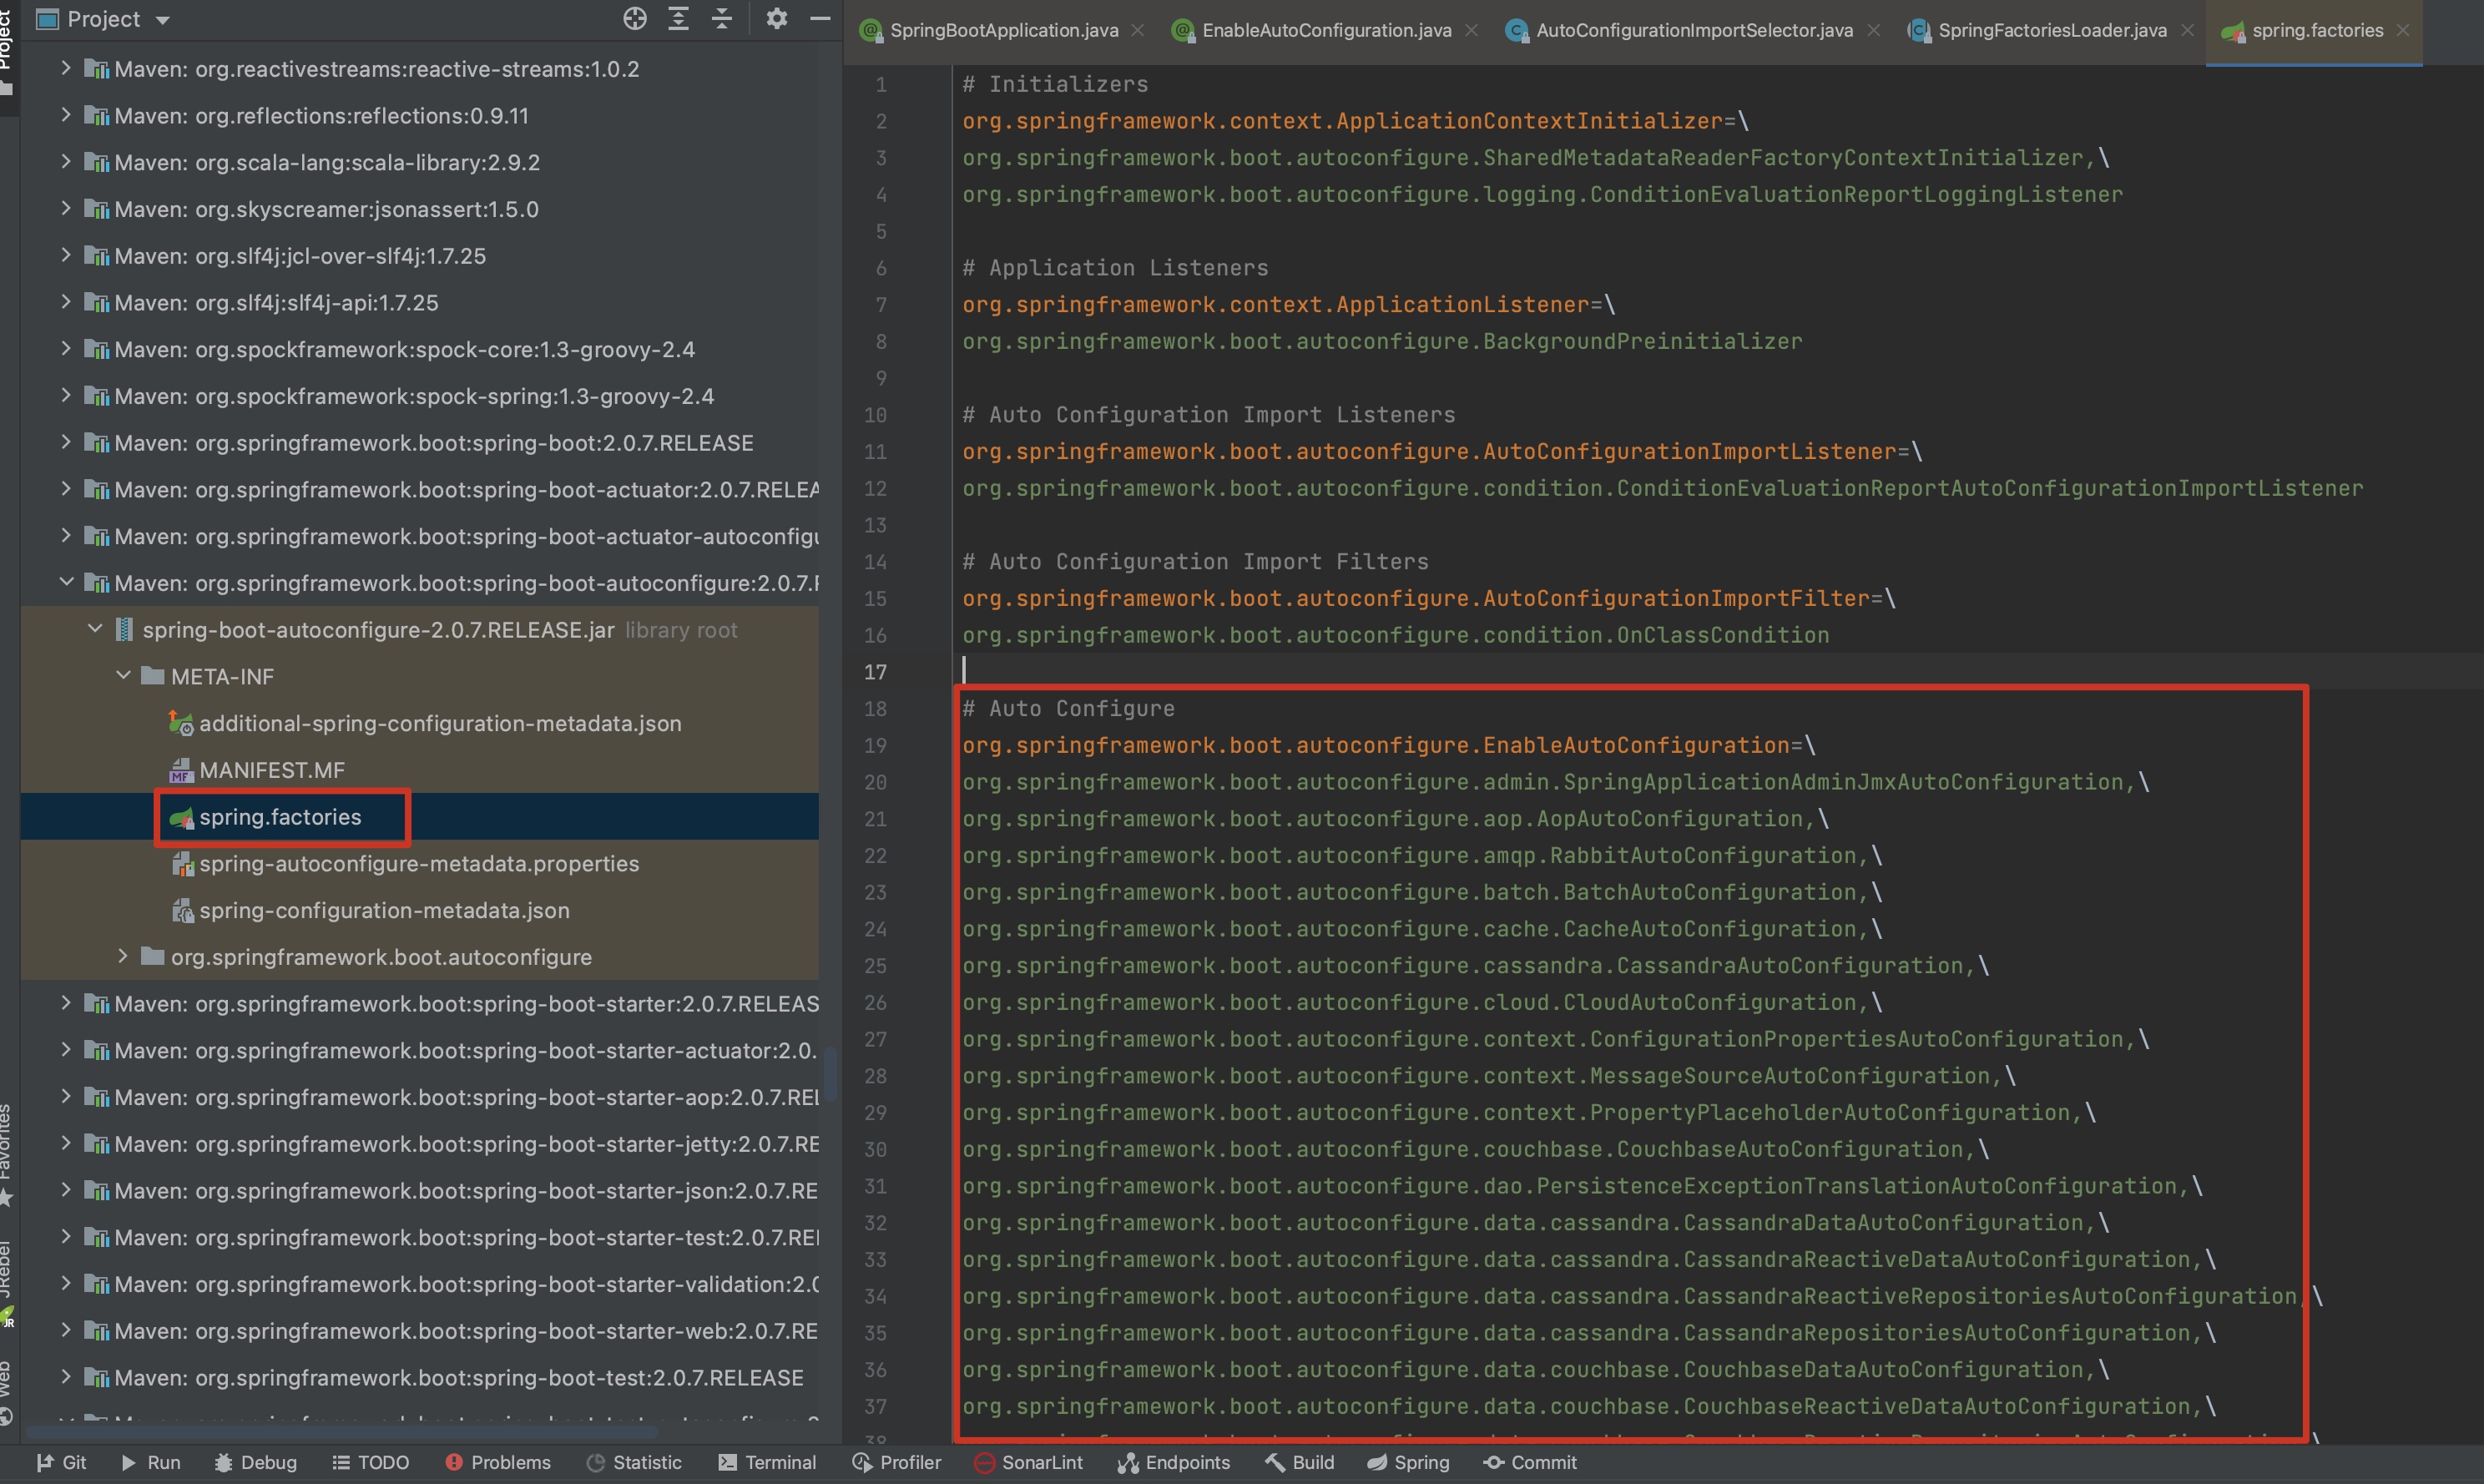Open the Build tool window
Viewport: 2484px width, 1484px height.
click(1299, 1462)
